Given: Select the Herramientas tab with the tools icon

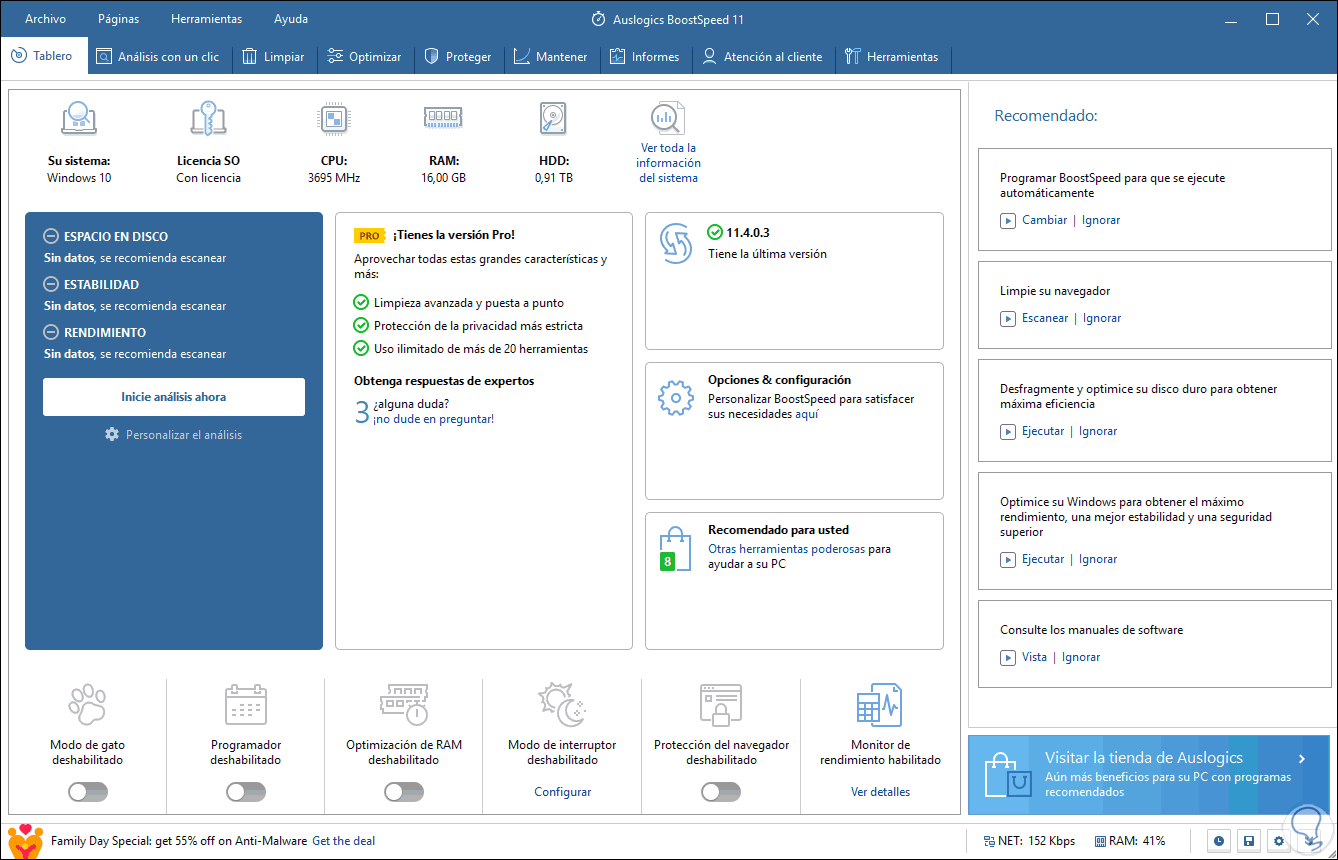Looking at the screenshot, I should [892, 57].
